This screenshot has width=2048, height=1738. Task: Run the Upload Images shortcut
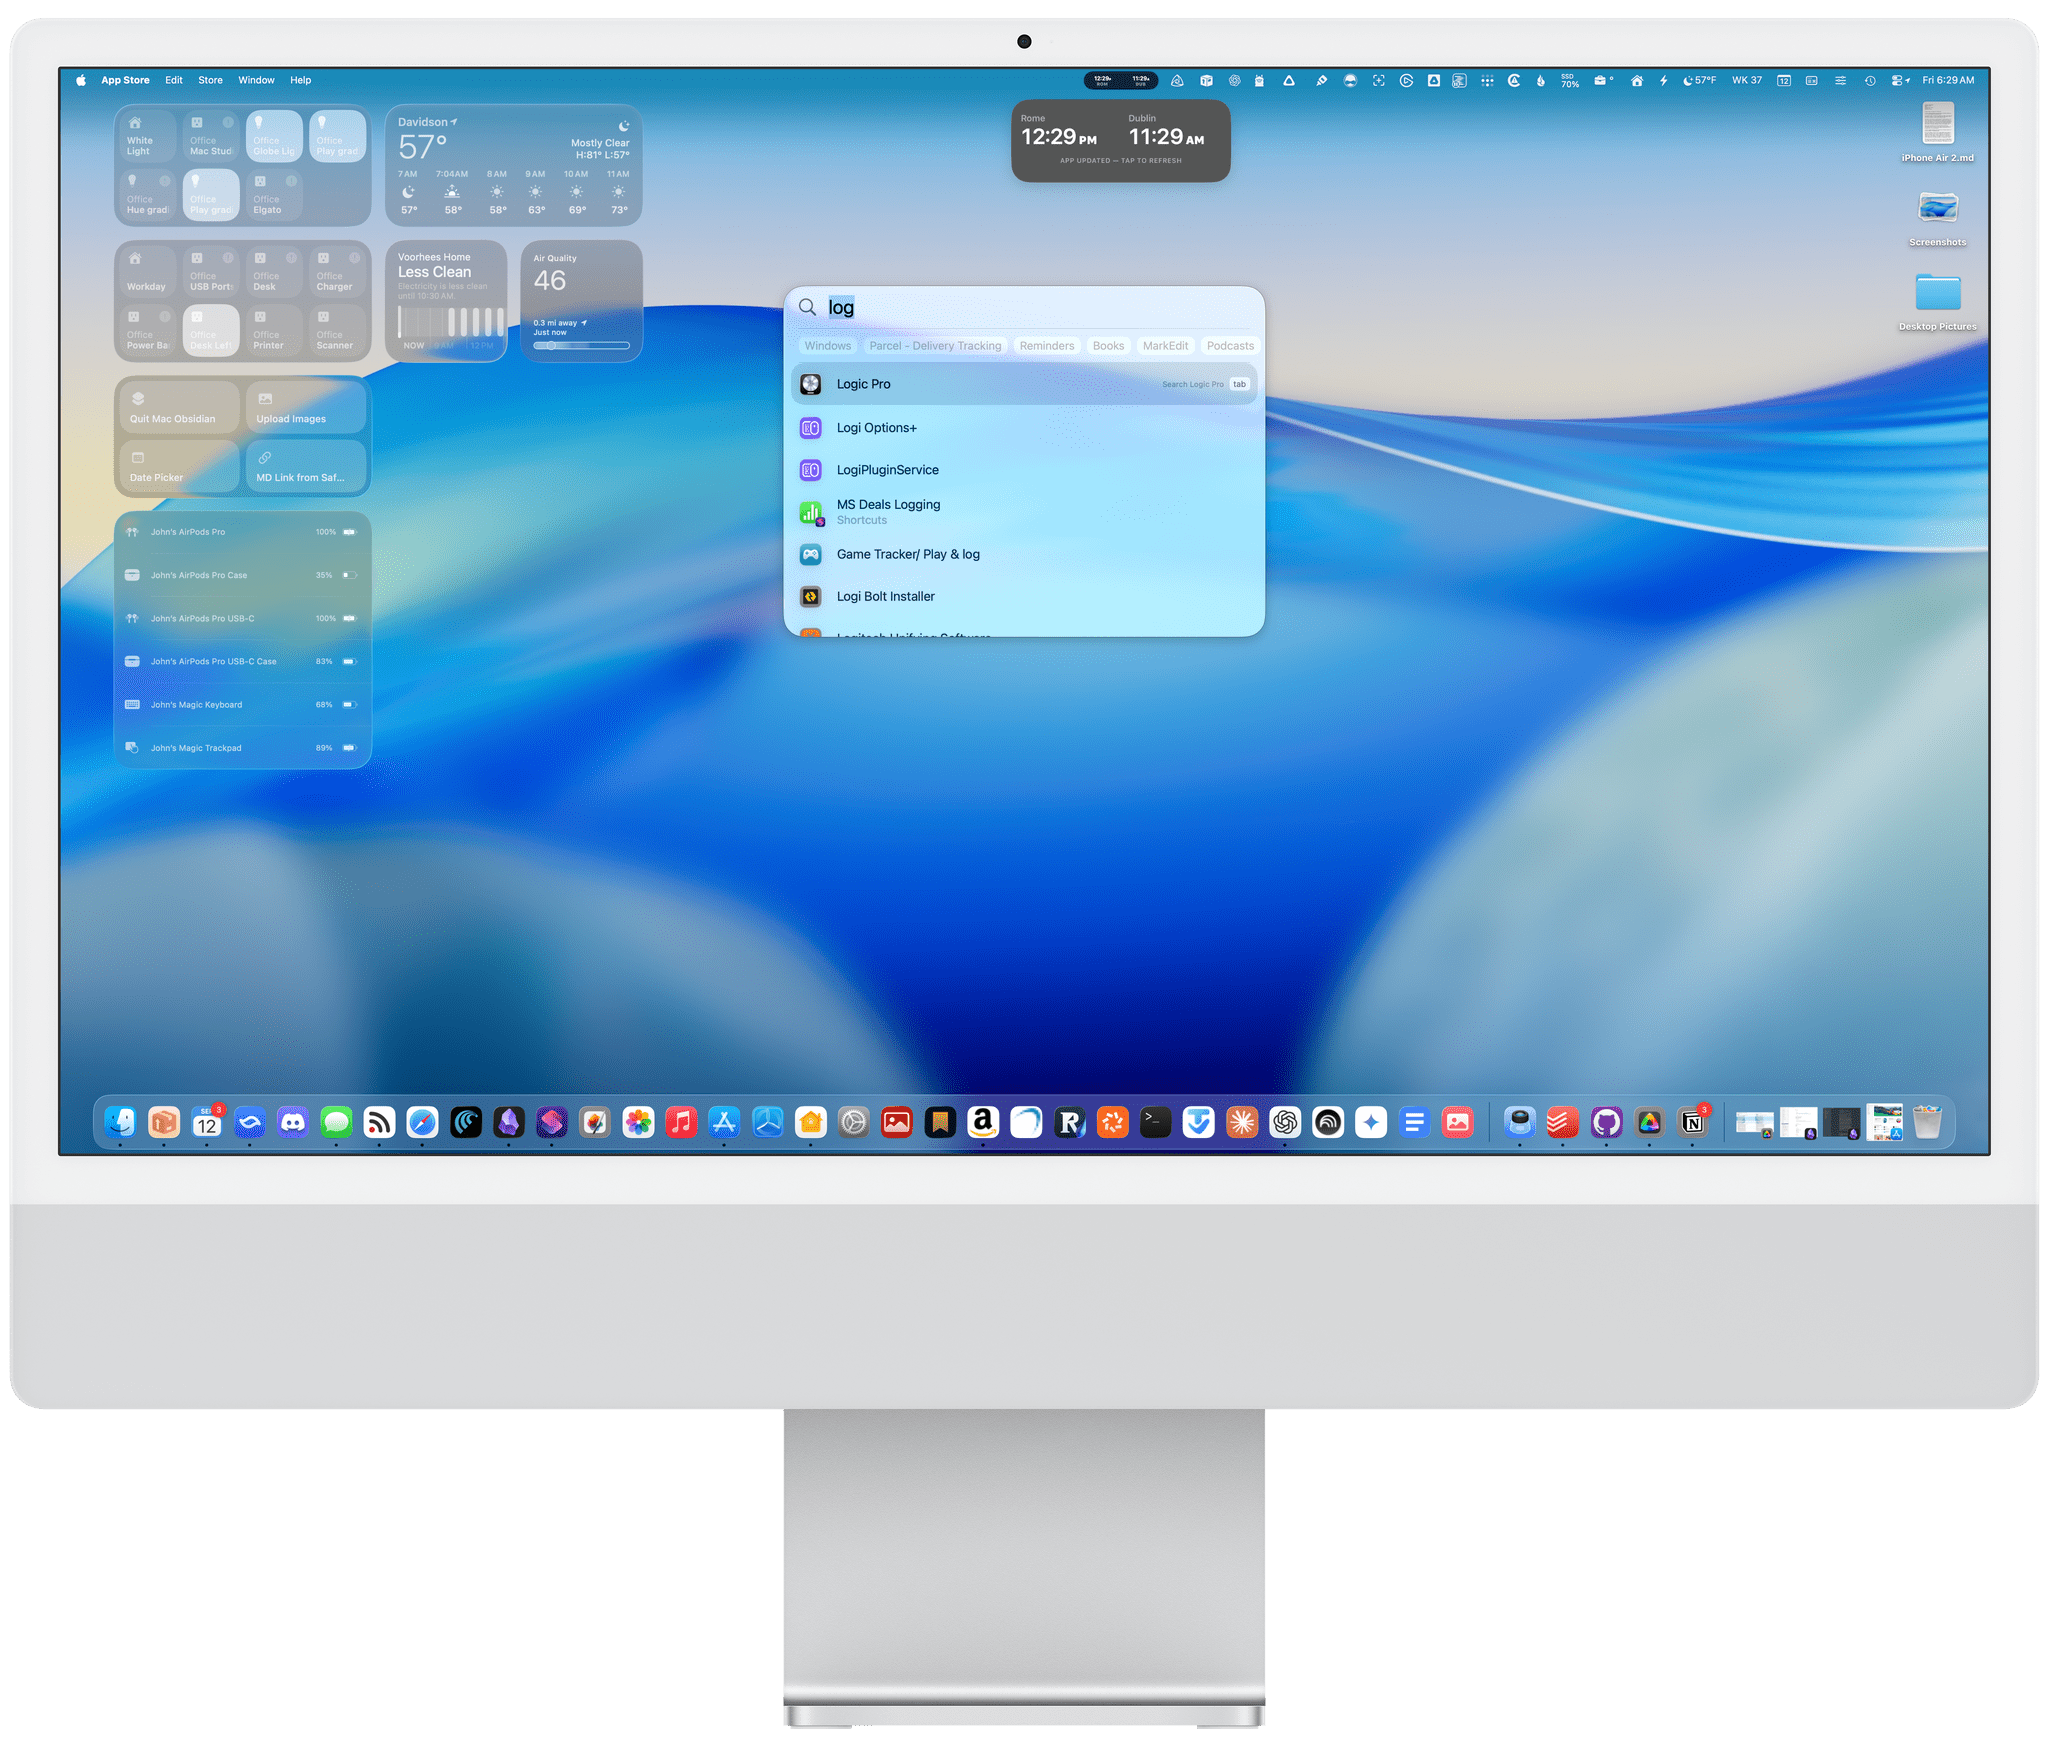click(x=306, y=407)
